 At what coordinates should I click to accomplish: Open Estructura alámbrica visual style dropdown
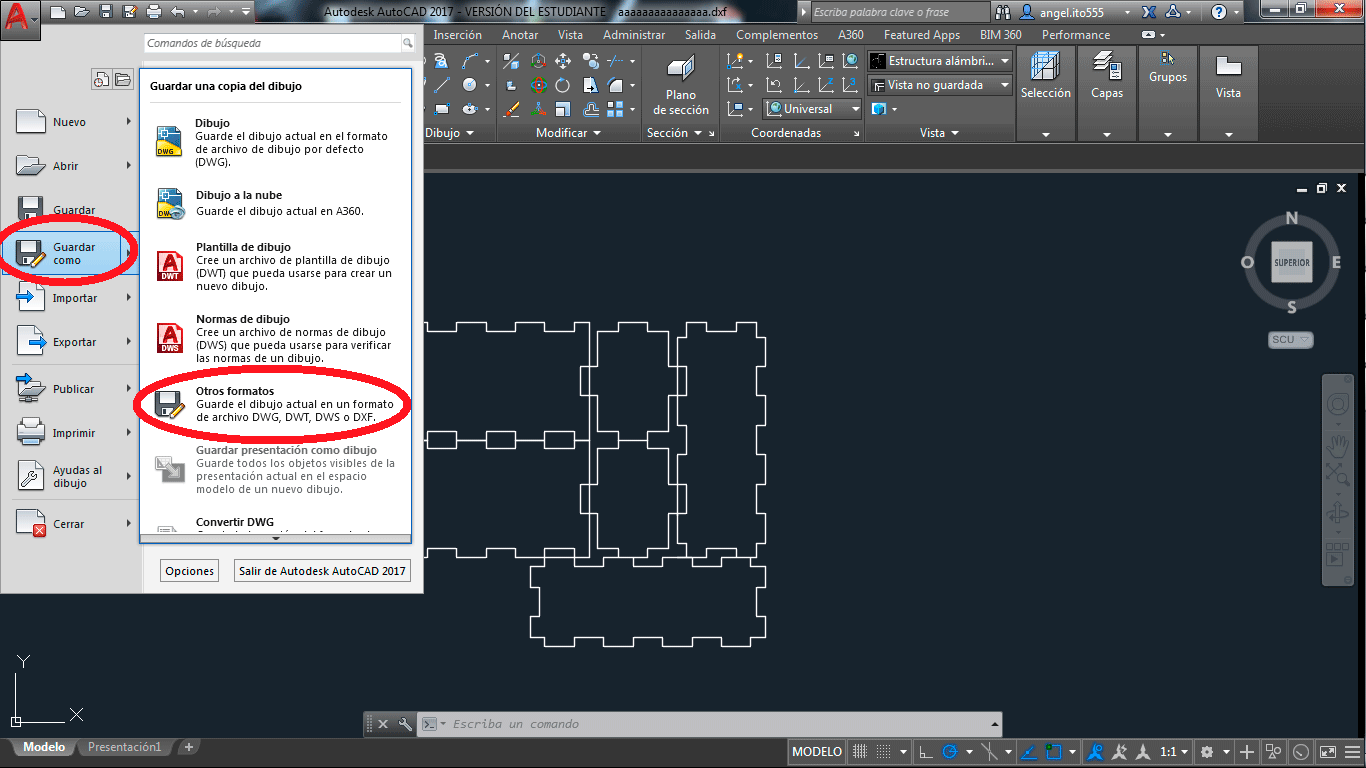click(x=940, y=61)
